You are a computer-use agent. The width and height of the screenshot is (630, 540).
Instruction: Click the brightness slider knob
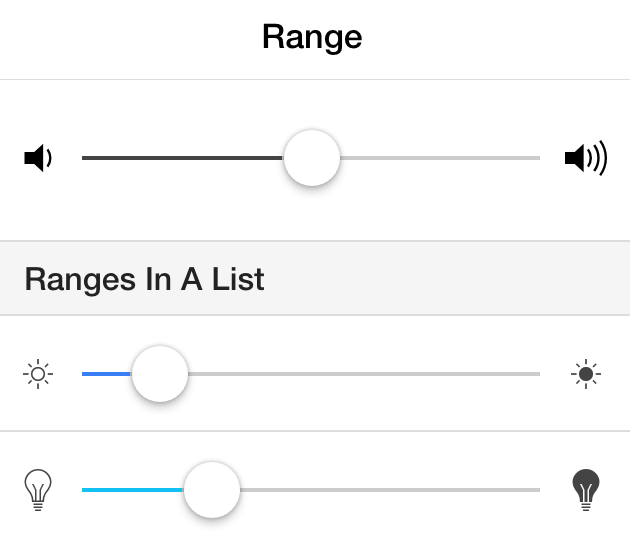pos(160,374)
